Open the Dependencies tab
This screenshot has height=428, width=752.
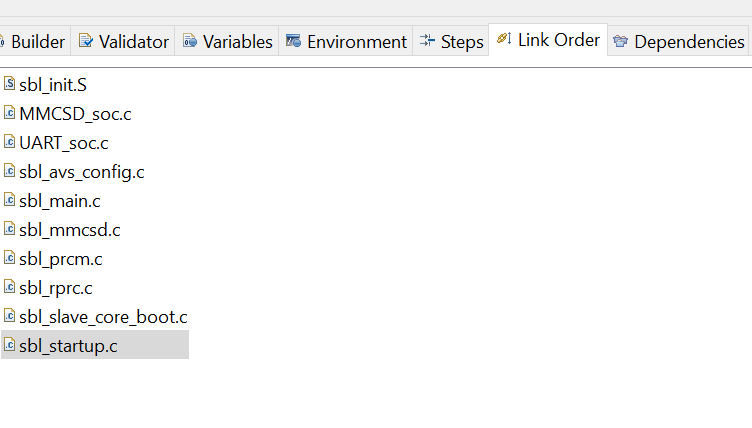click(679, 42)
